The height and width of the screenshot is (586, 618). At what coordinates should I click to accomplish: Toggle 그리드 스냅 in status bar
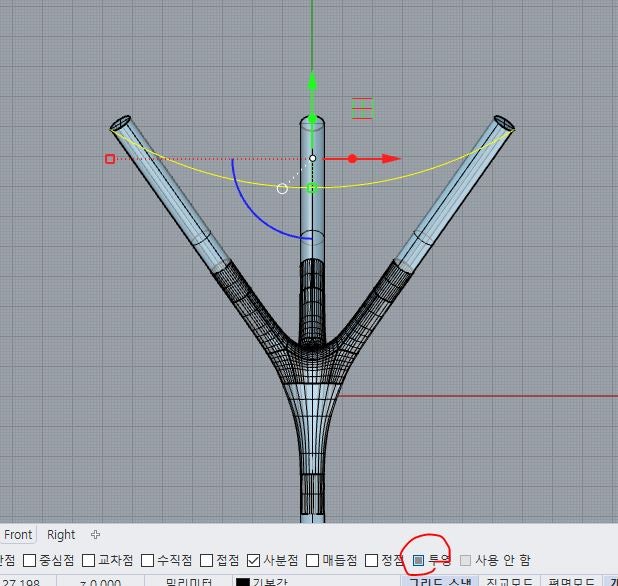tap(438, 581)
